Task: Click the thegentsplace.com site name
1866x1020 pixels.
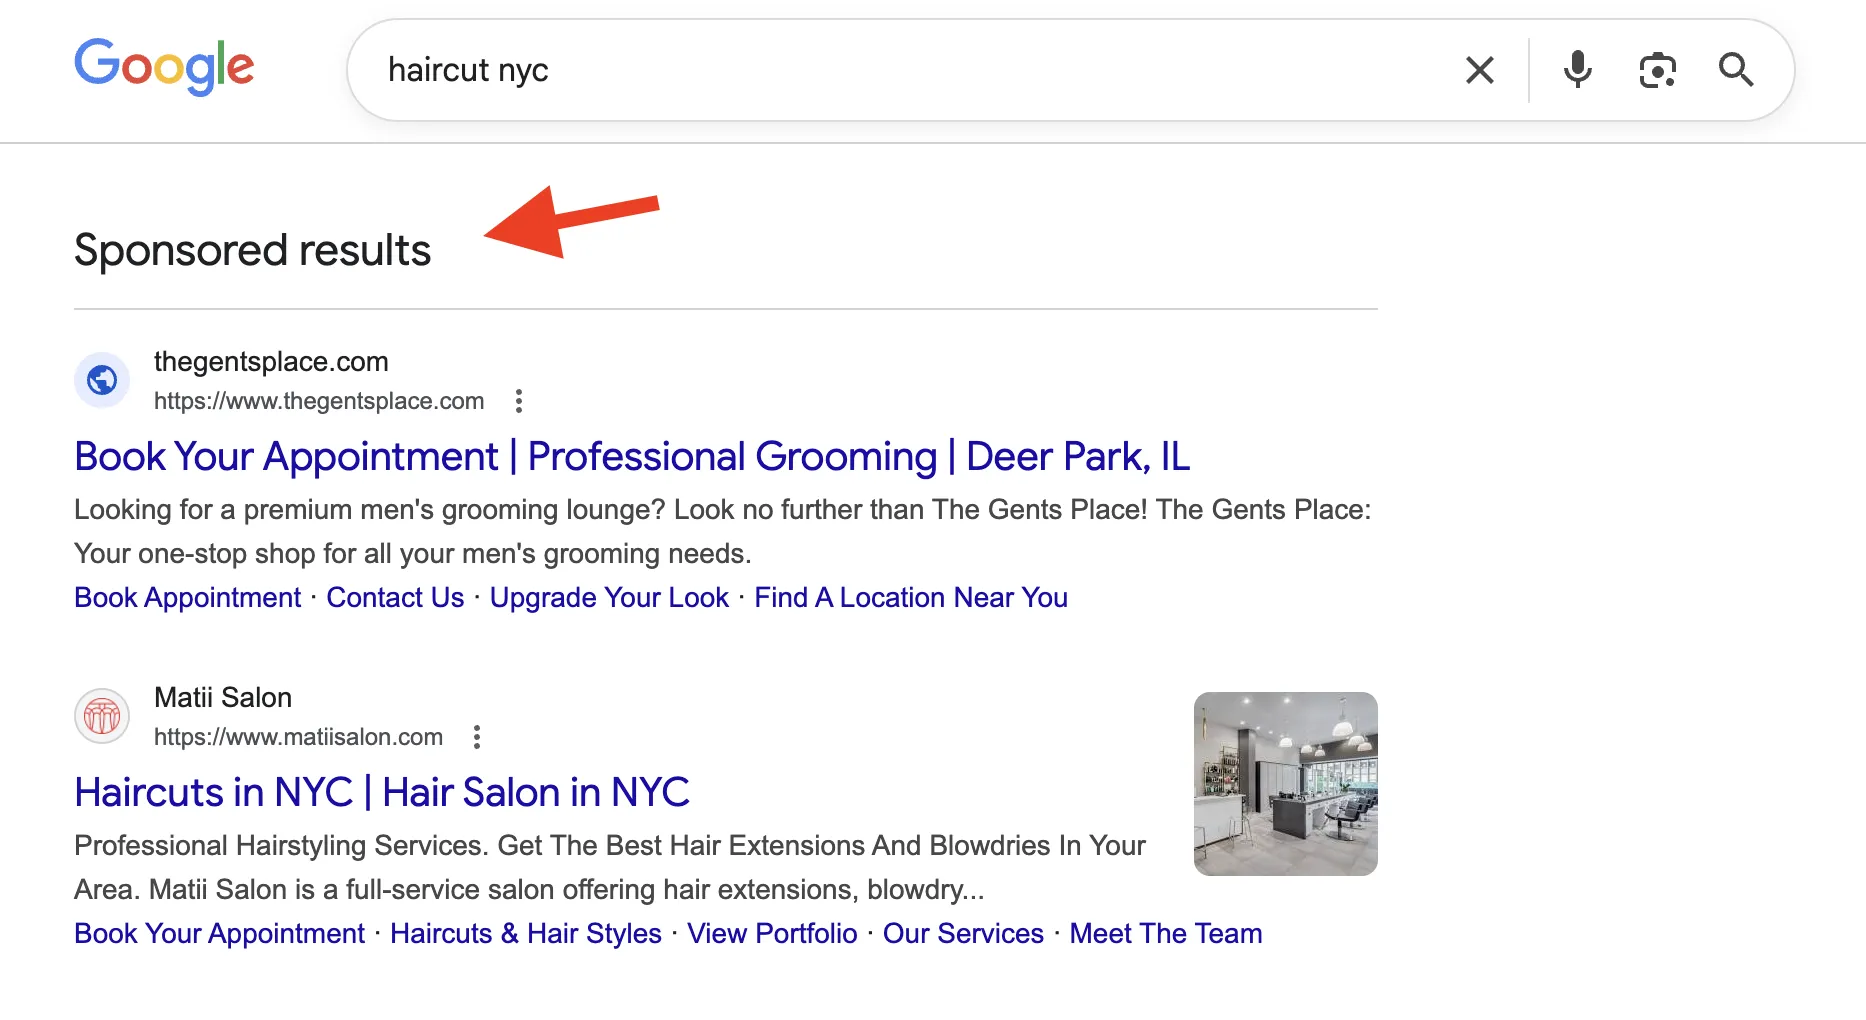Action: [271, 362]
